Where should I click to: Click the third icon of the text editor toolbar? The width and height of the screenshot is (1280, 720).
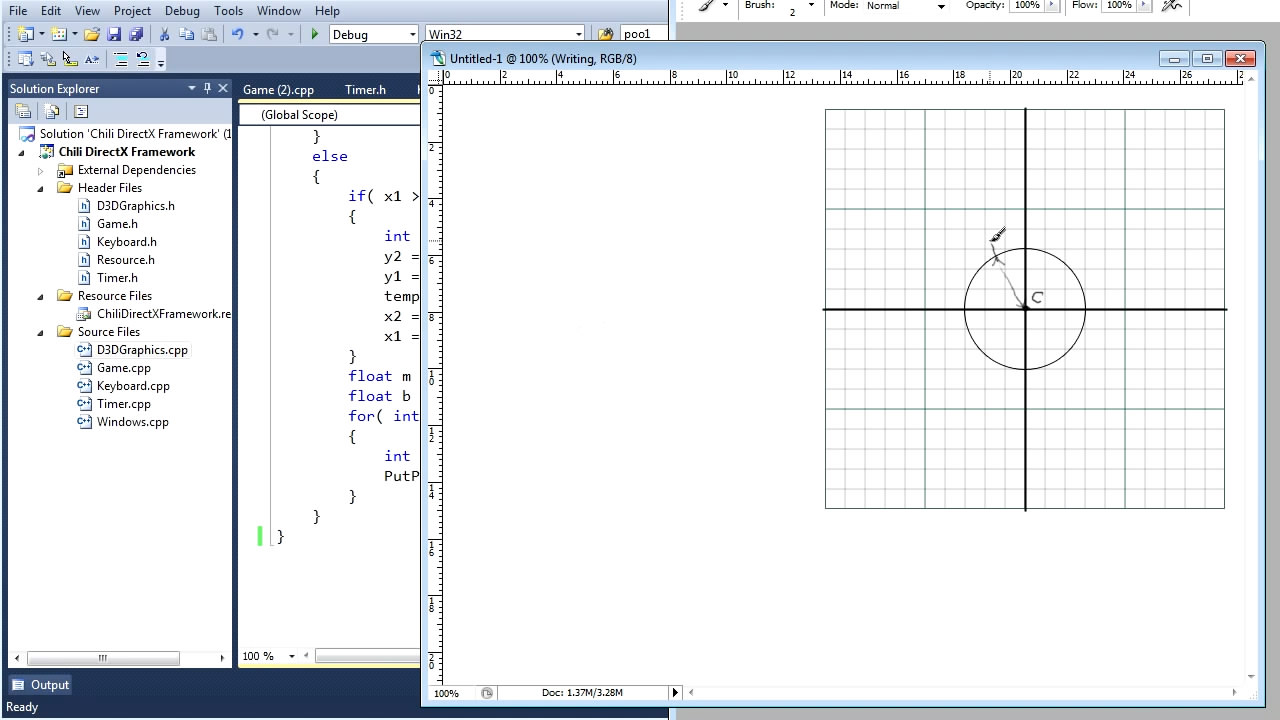(70, 59)
